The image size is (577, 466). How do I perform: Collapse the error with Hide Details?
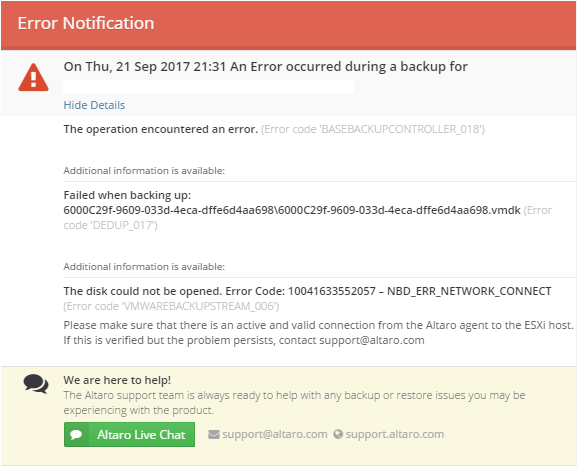(x=94, y=105)
